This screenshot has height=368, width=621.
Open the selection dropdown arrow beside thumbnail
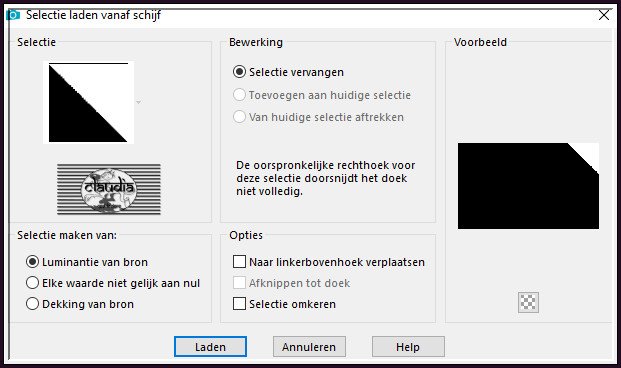[138, 103]
